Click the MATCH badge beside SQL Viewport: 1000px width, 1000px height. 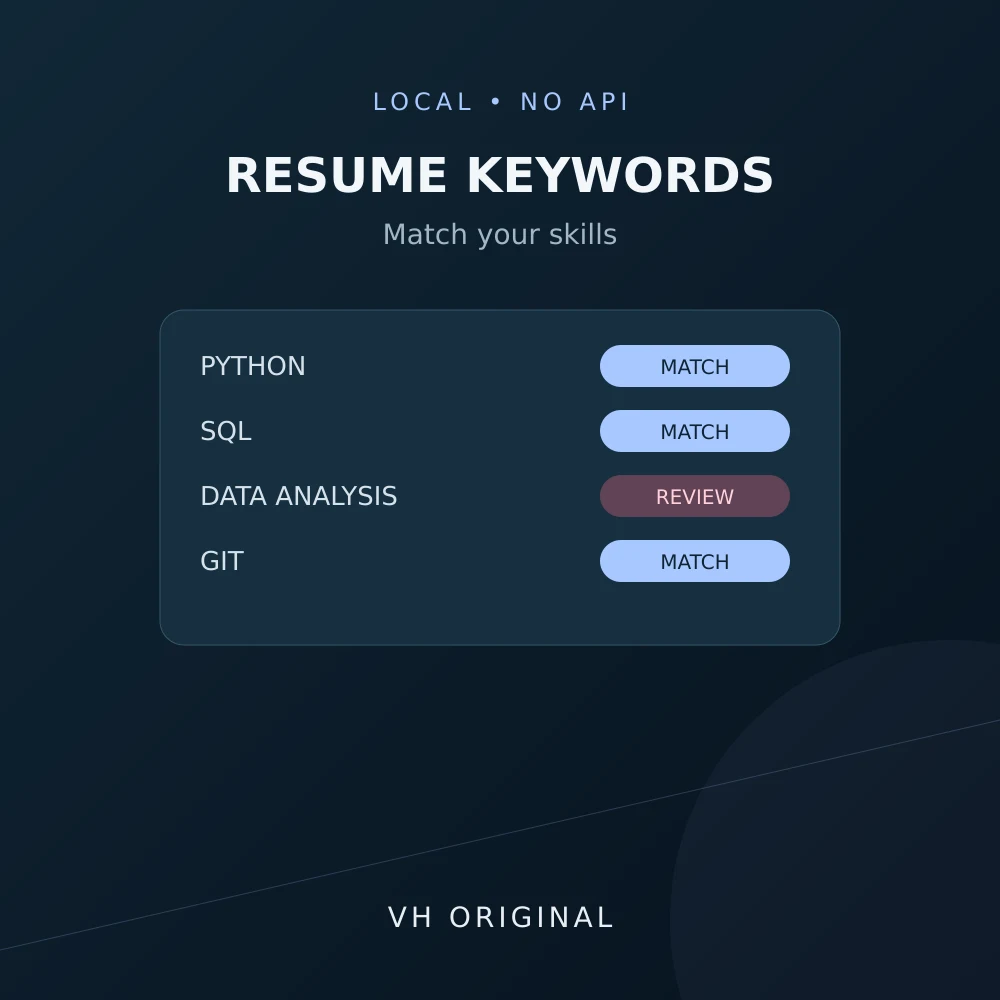[x=695, y=431]
